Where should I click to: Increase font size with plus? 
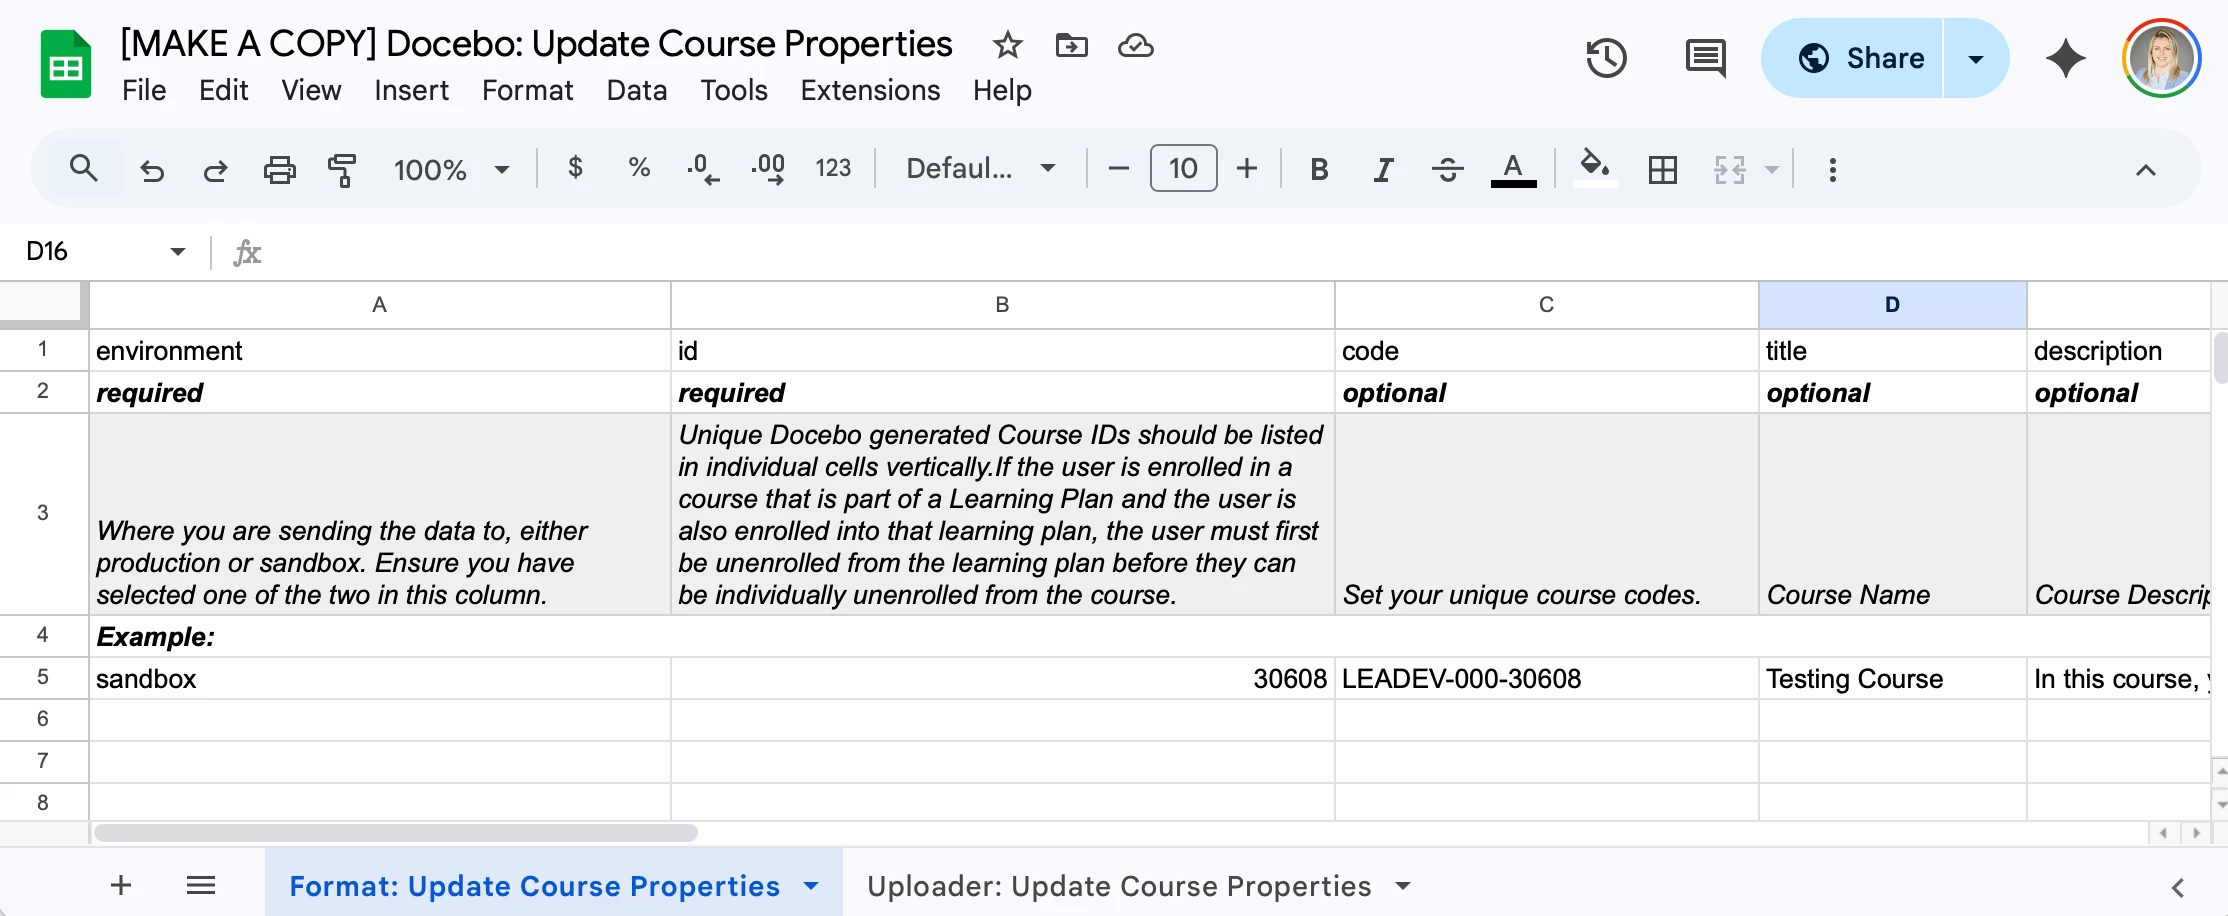pyautogui.click(x=1247, y=169)
